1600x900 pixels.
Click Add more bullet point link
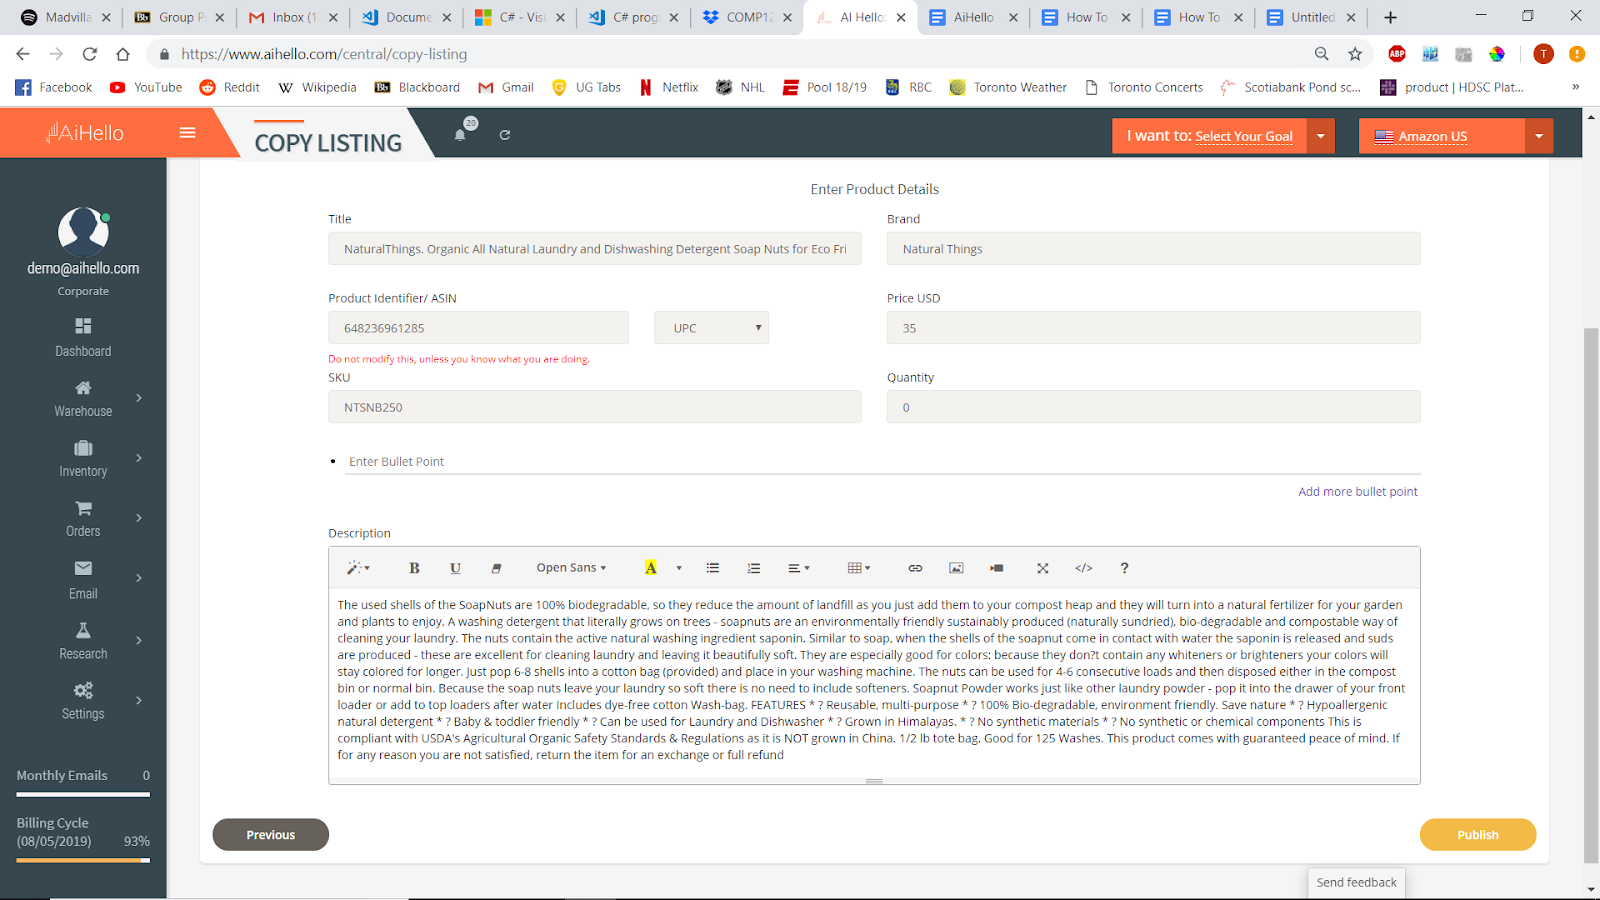[x=1358, y=492]
